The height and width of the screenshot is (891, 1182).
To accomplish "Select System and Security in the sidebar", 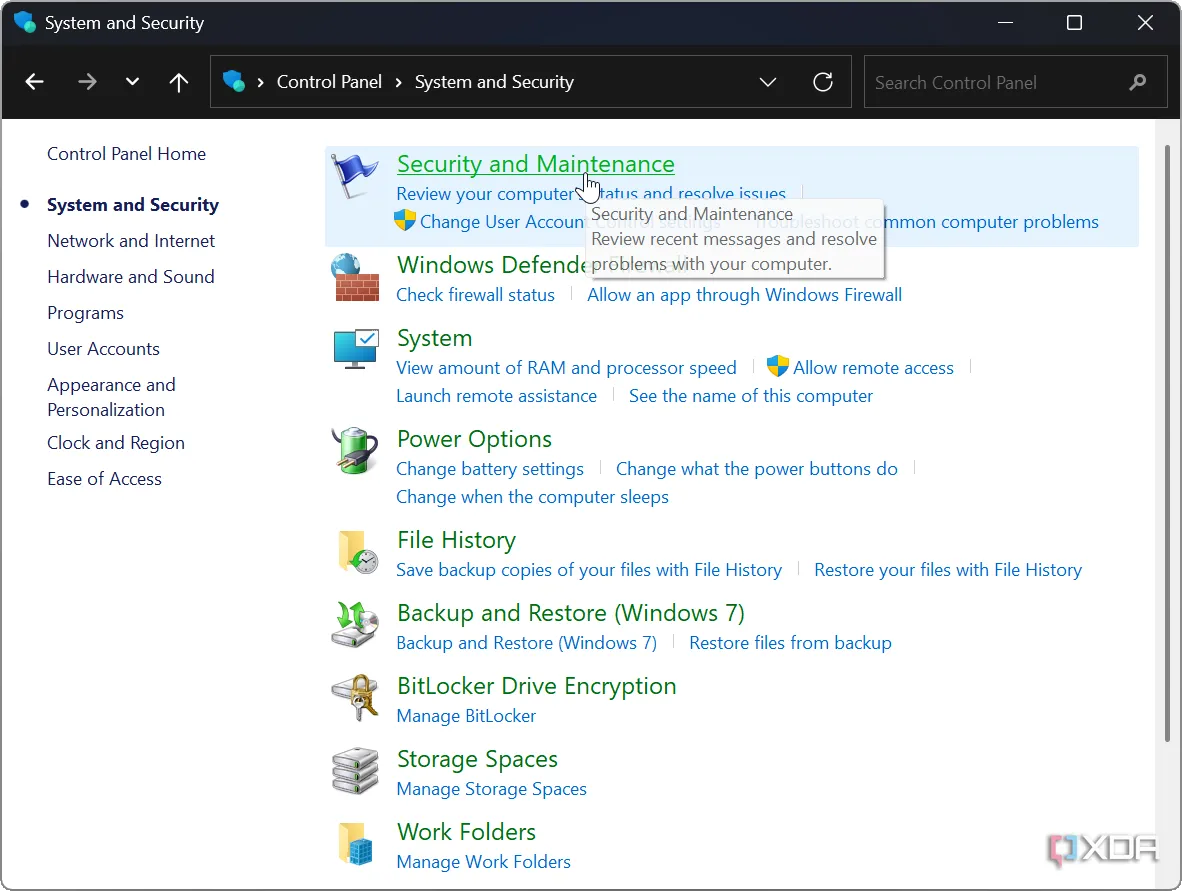I will point(133,205).
